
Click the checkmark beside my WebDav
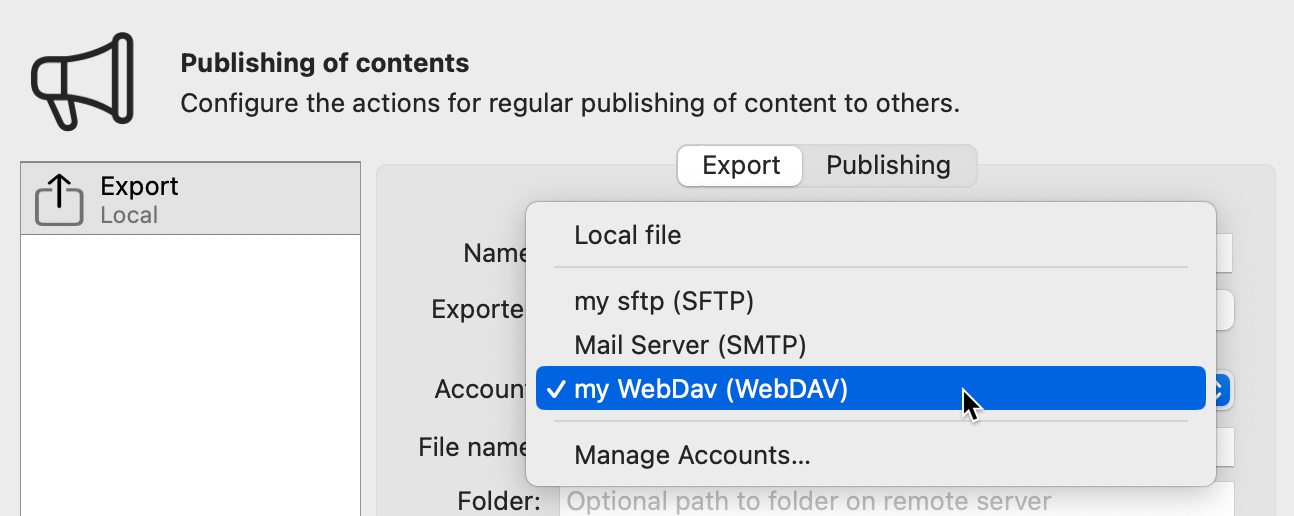pos(554,390)
